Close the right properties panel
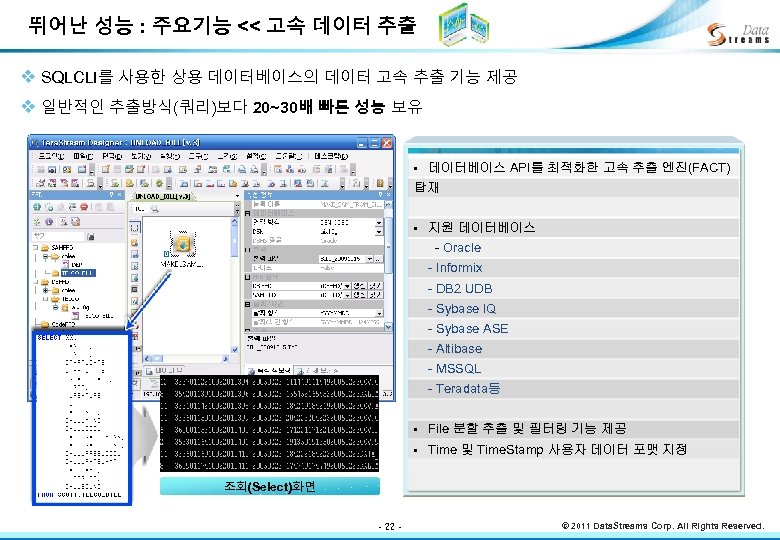780x540 pixels. coord(389,194)
